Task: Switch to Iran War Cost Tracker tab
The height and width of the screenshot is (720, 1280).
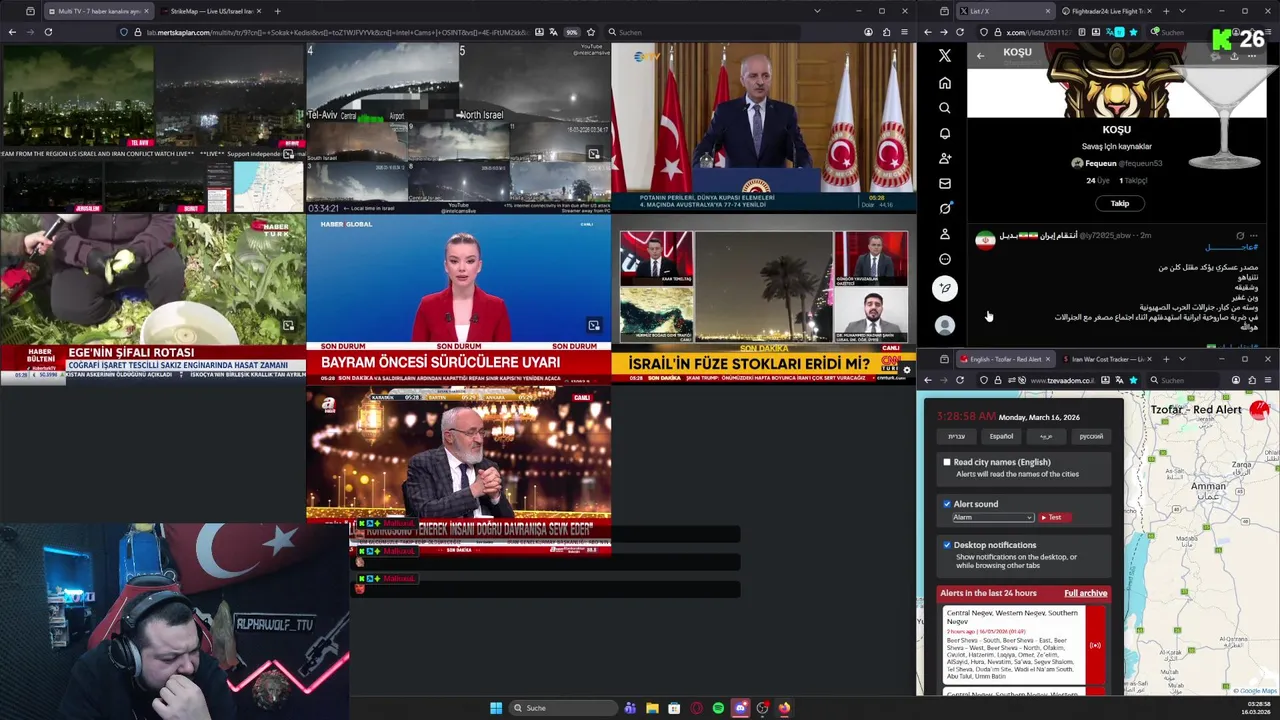Action: pyautogui.click(x=1105, y=359)
